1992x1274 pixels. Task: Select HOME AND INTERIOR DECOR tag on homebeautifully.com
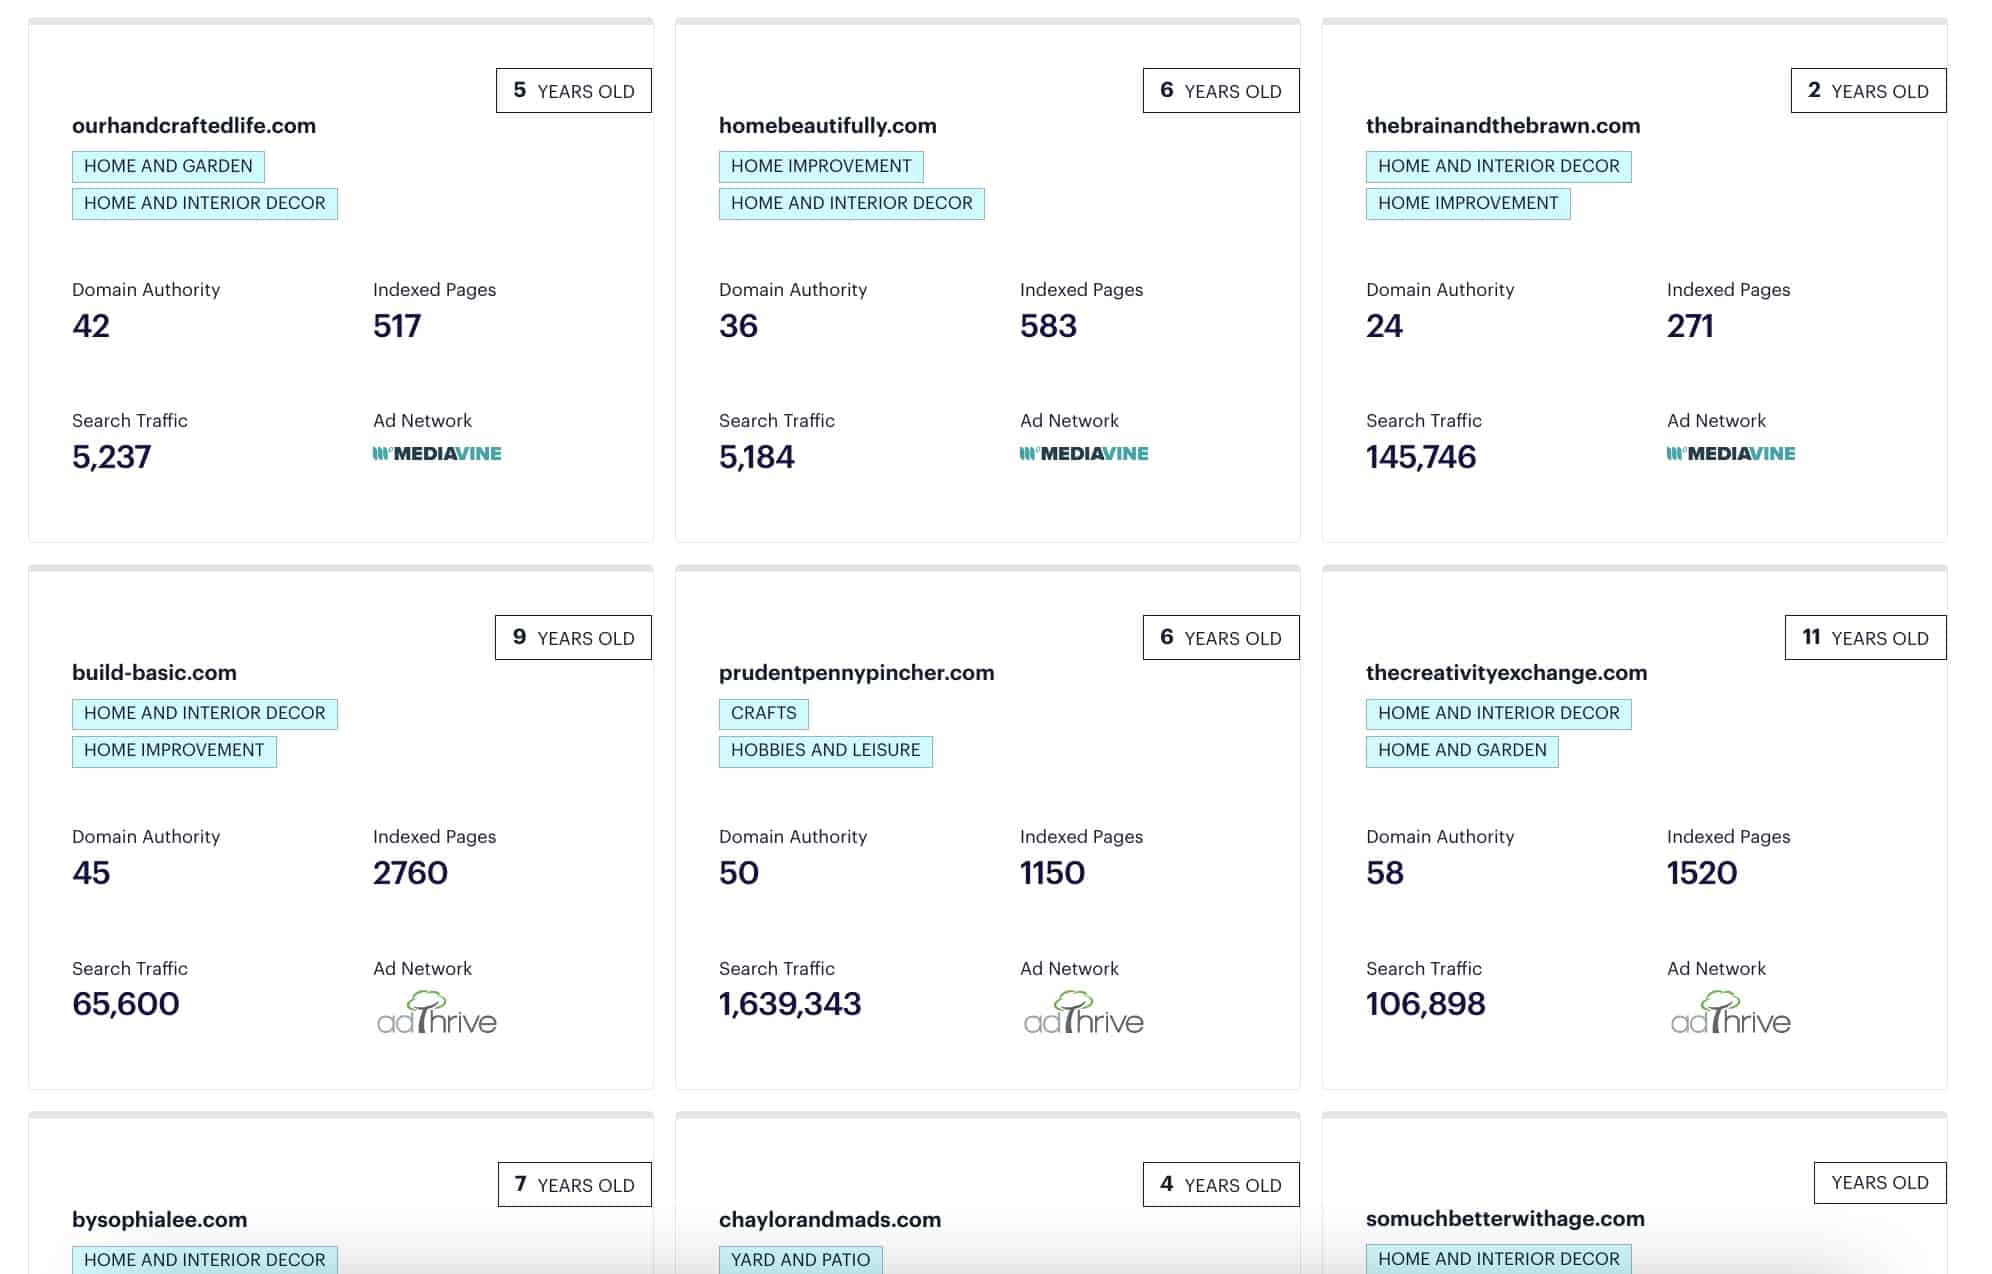(x=852, y=203)
